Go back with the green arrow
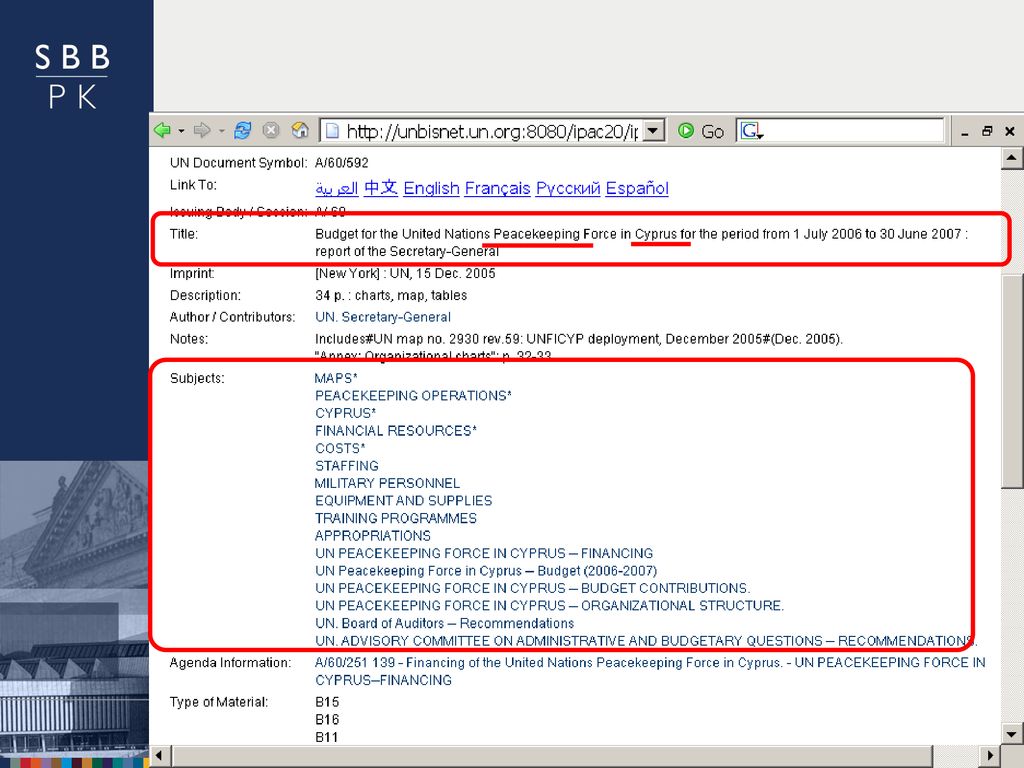 (x=162, y=131)
